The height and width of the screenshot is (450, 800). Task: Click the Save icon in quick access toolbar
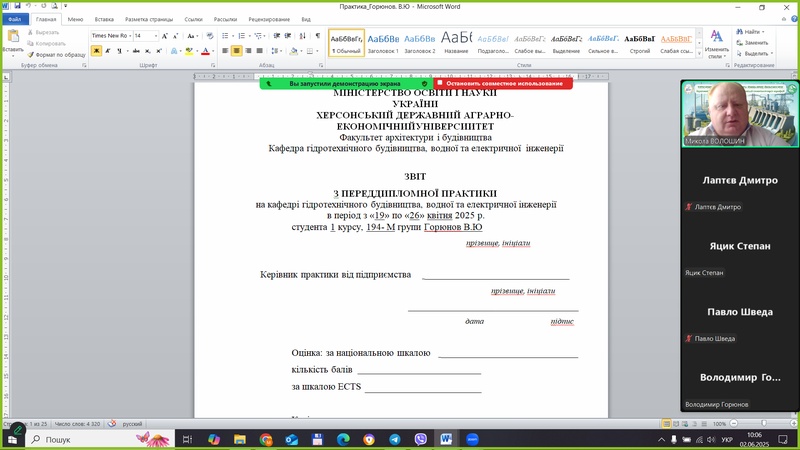(x=17, y=6)
